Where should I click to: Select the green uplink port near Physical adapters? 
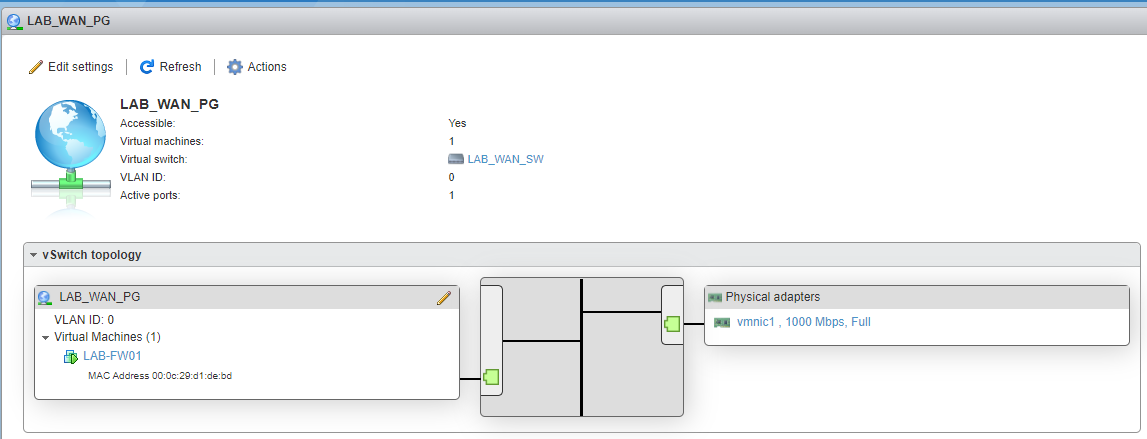click(672, 323)
